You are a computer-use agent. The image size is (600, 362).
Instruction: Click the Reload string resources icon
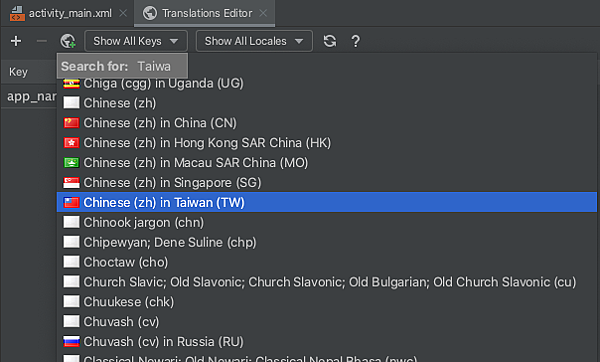[x=330, y=41]
